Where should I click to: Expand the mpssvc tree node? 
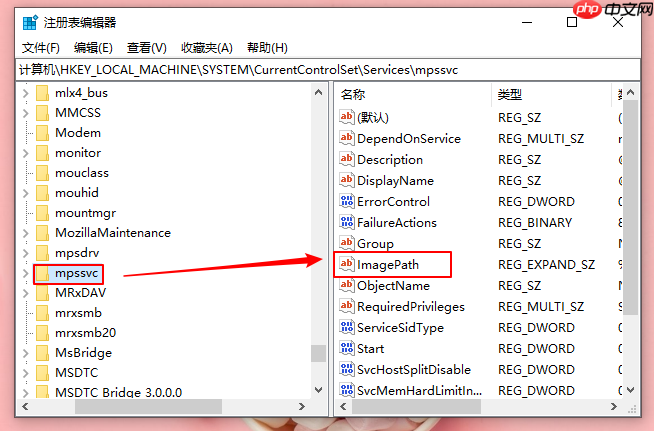(25, 273)
